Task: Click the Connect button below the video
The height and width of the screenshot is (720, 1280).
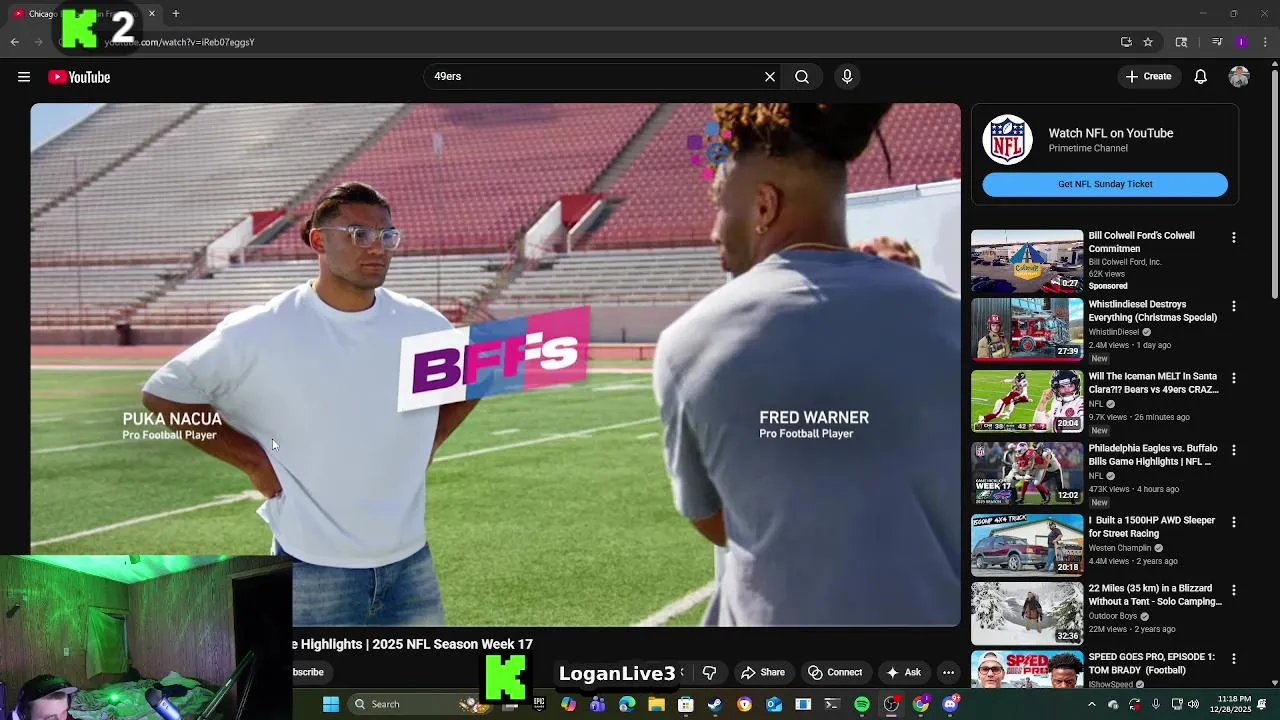Action: tap(835, 673)
